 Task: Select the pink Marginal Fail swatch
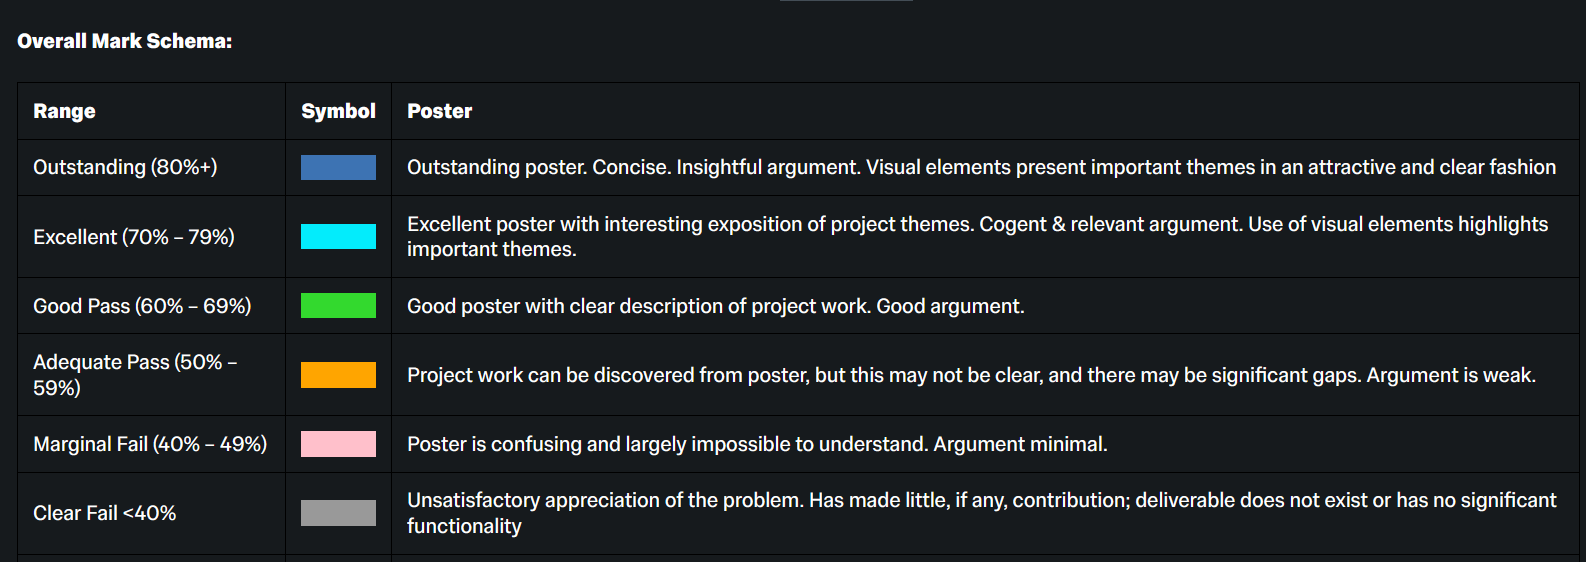click(x=338, y=444)
